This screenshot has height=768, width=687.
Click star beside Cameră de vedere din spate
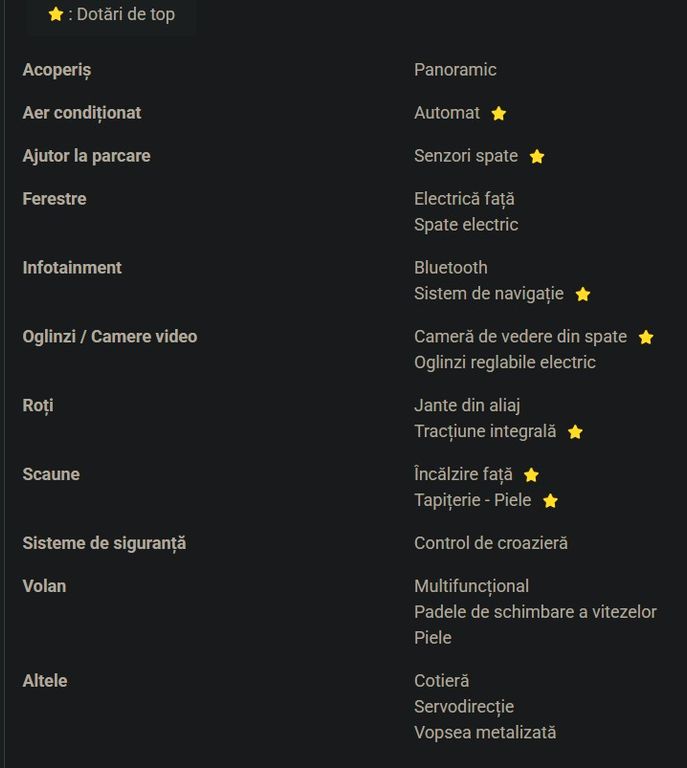click(646, 338)
